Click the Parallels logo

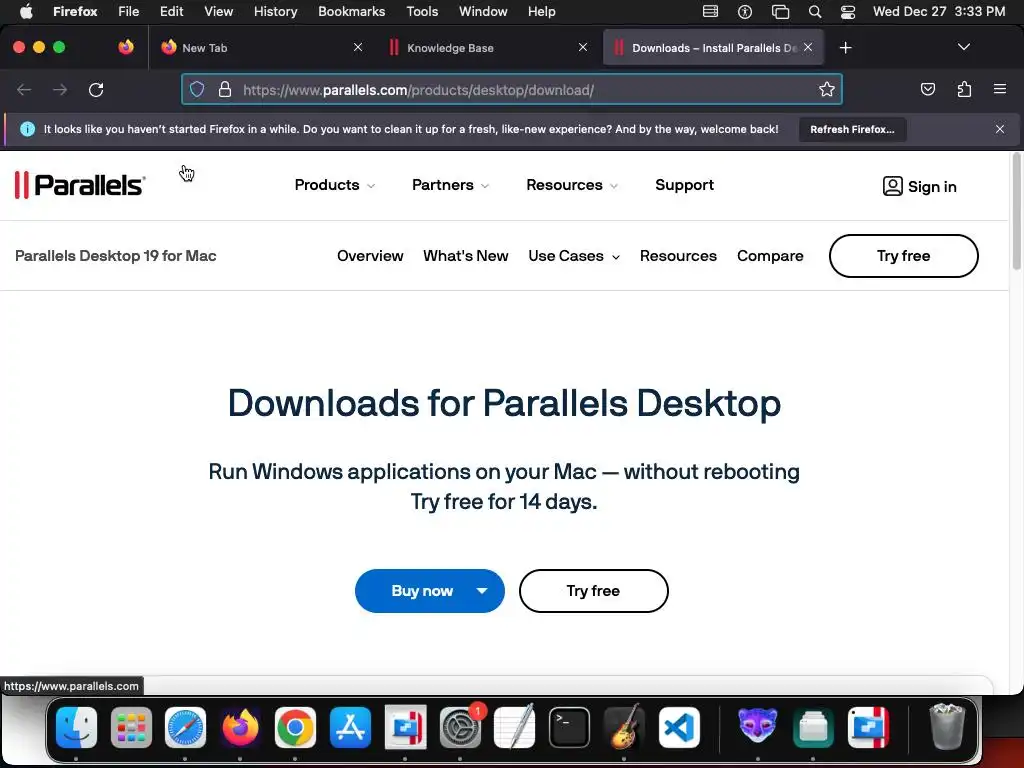coord(80,185)
